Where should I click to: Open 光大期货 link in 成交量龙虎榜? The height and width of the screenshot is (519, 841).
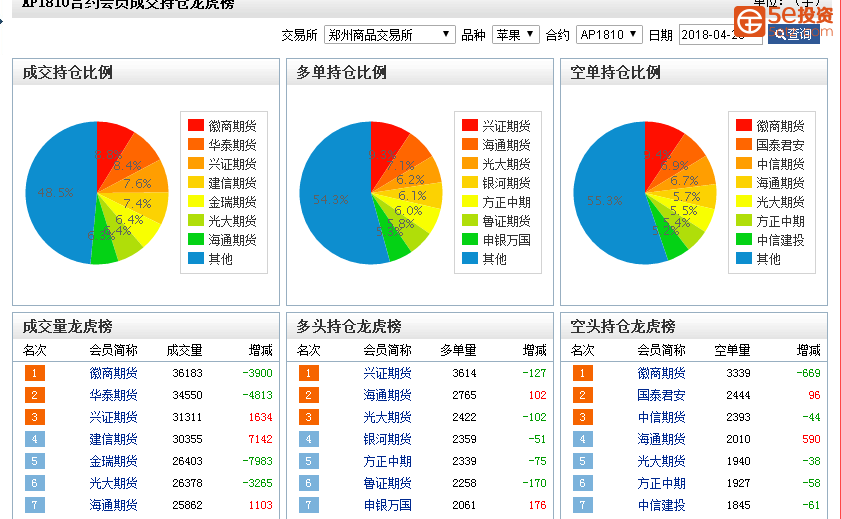[113, 483]
